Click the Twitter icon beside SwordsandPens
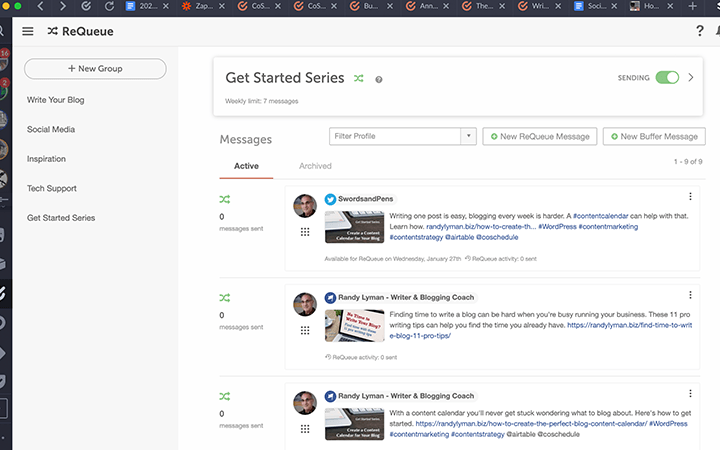Screen dimensions: 720x450 click(330, 199)
